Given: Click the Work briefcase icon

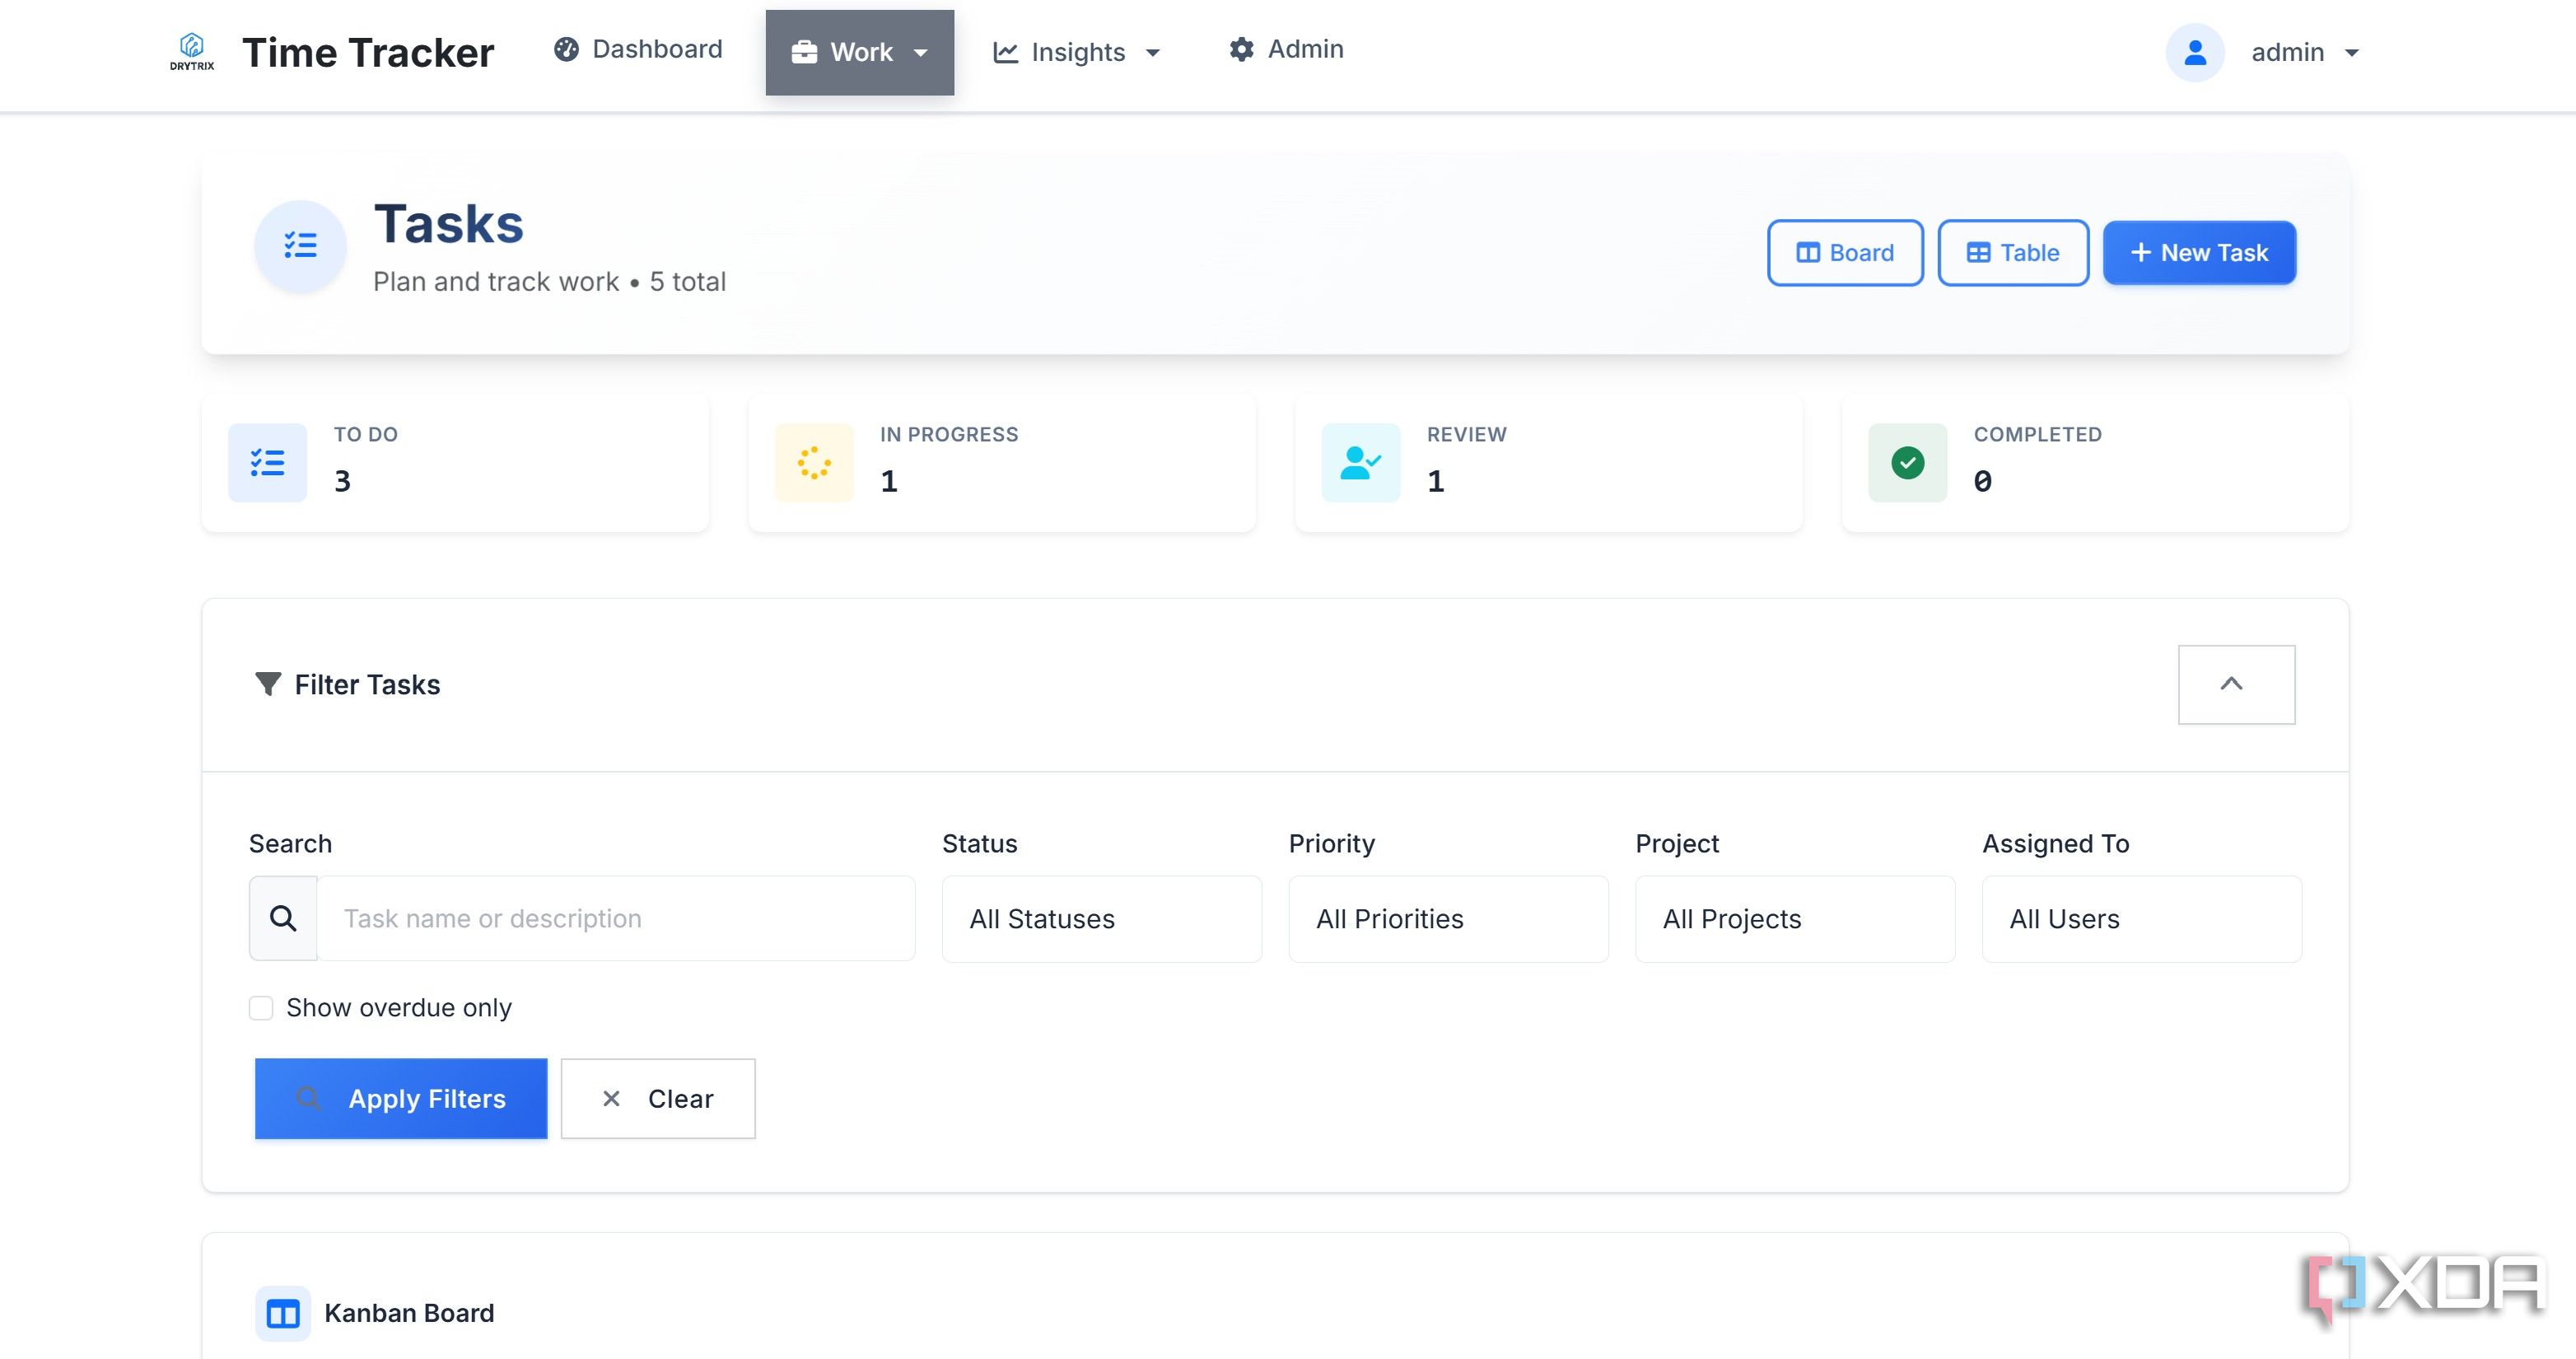Looking at the screenshot, I should point(804,52).
